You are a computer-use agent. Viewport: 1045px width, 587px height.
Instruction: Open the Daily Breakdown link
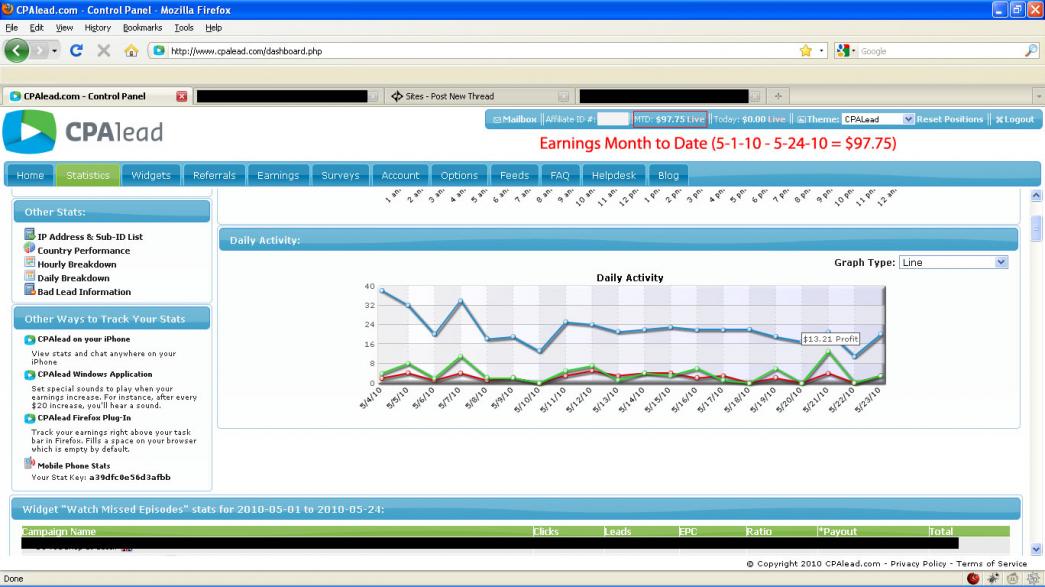(x=73, y=278)
